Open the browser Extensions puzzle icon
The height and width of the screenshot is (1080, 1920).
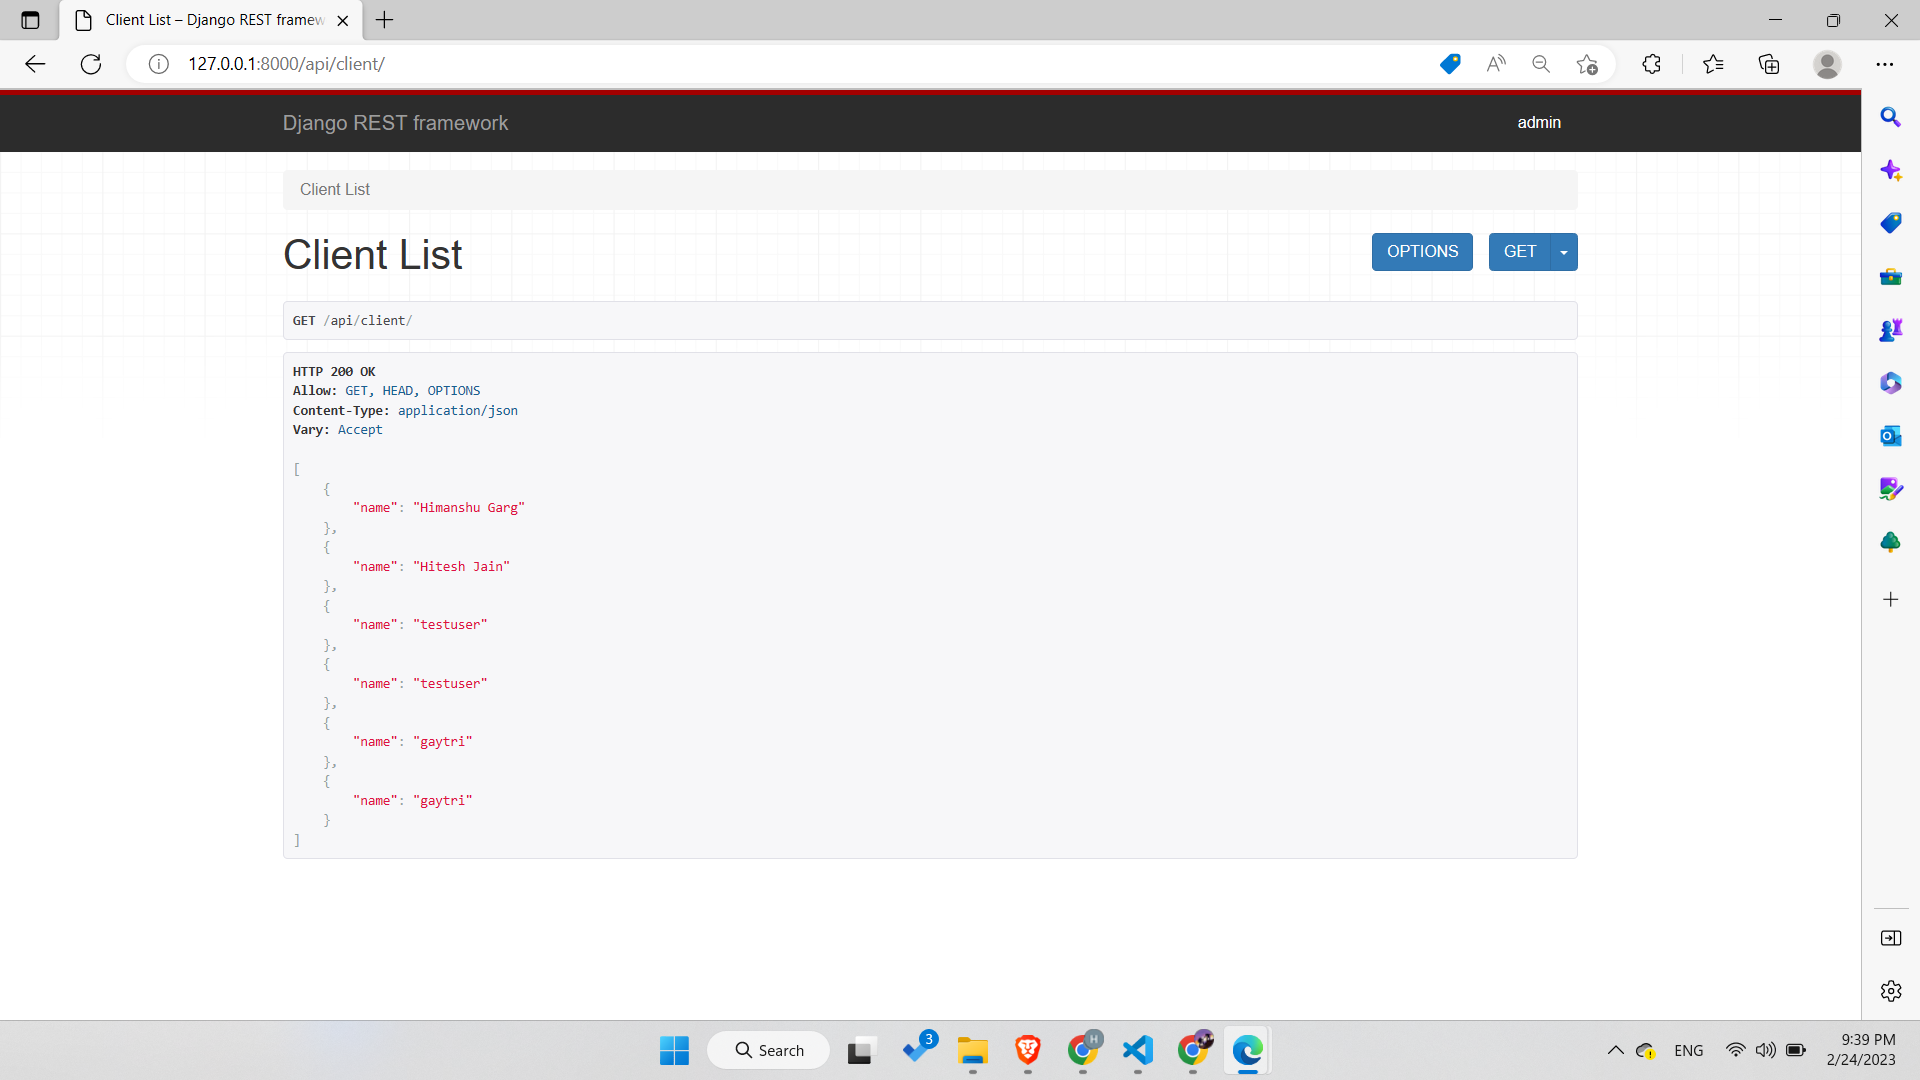tap(1652, 64)
